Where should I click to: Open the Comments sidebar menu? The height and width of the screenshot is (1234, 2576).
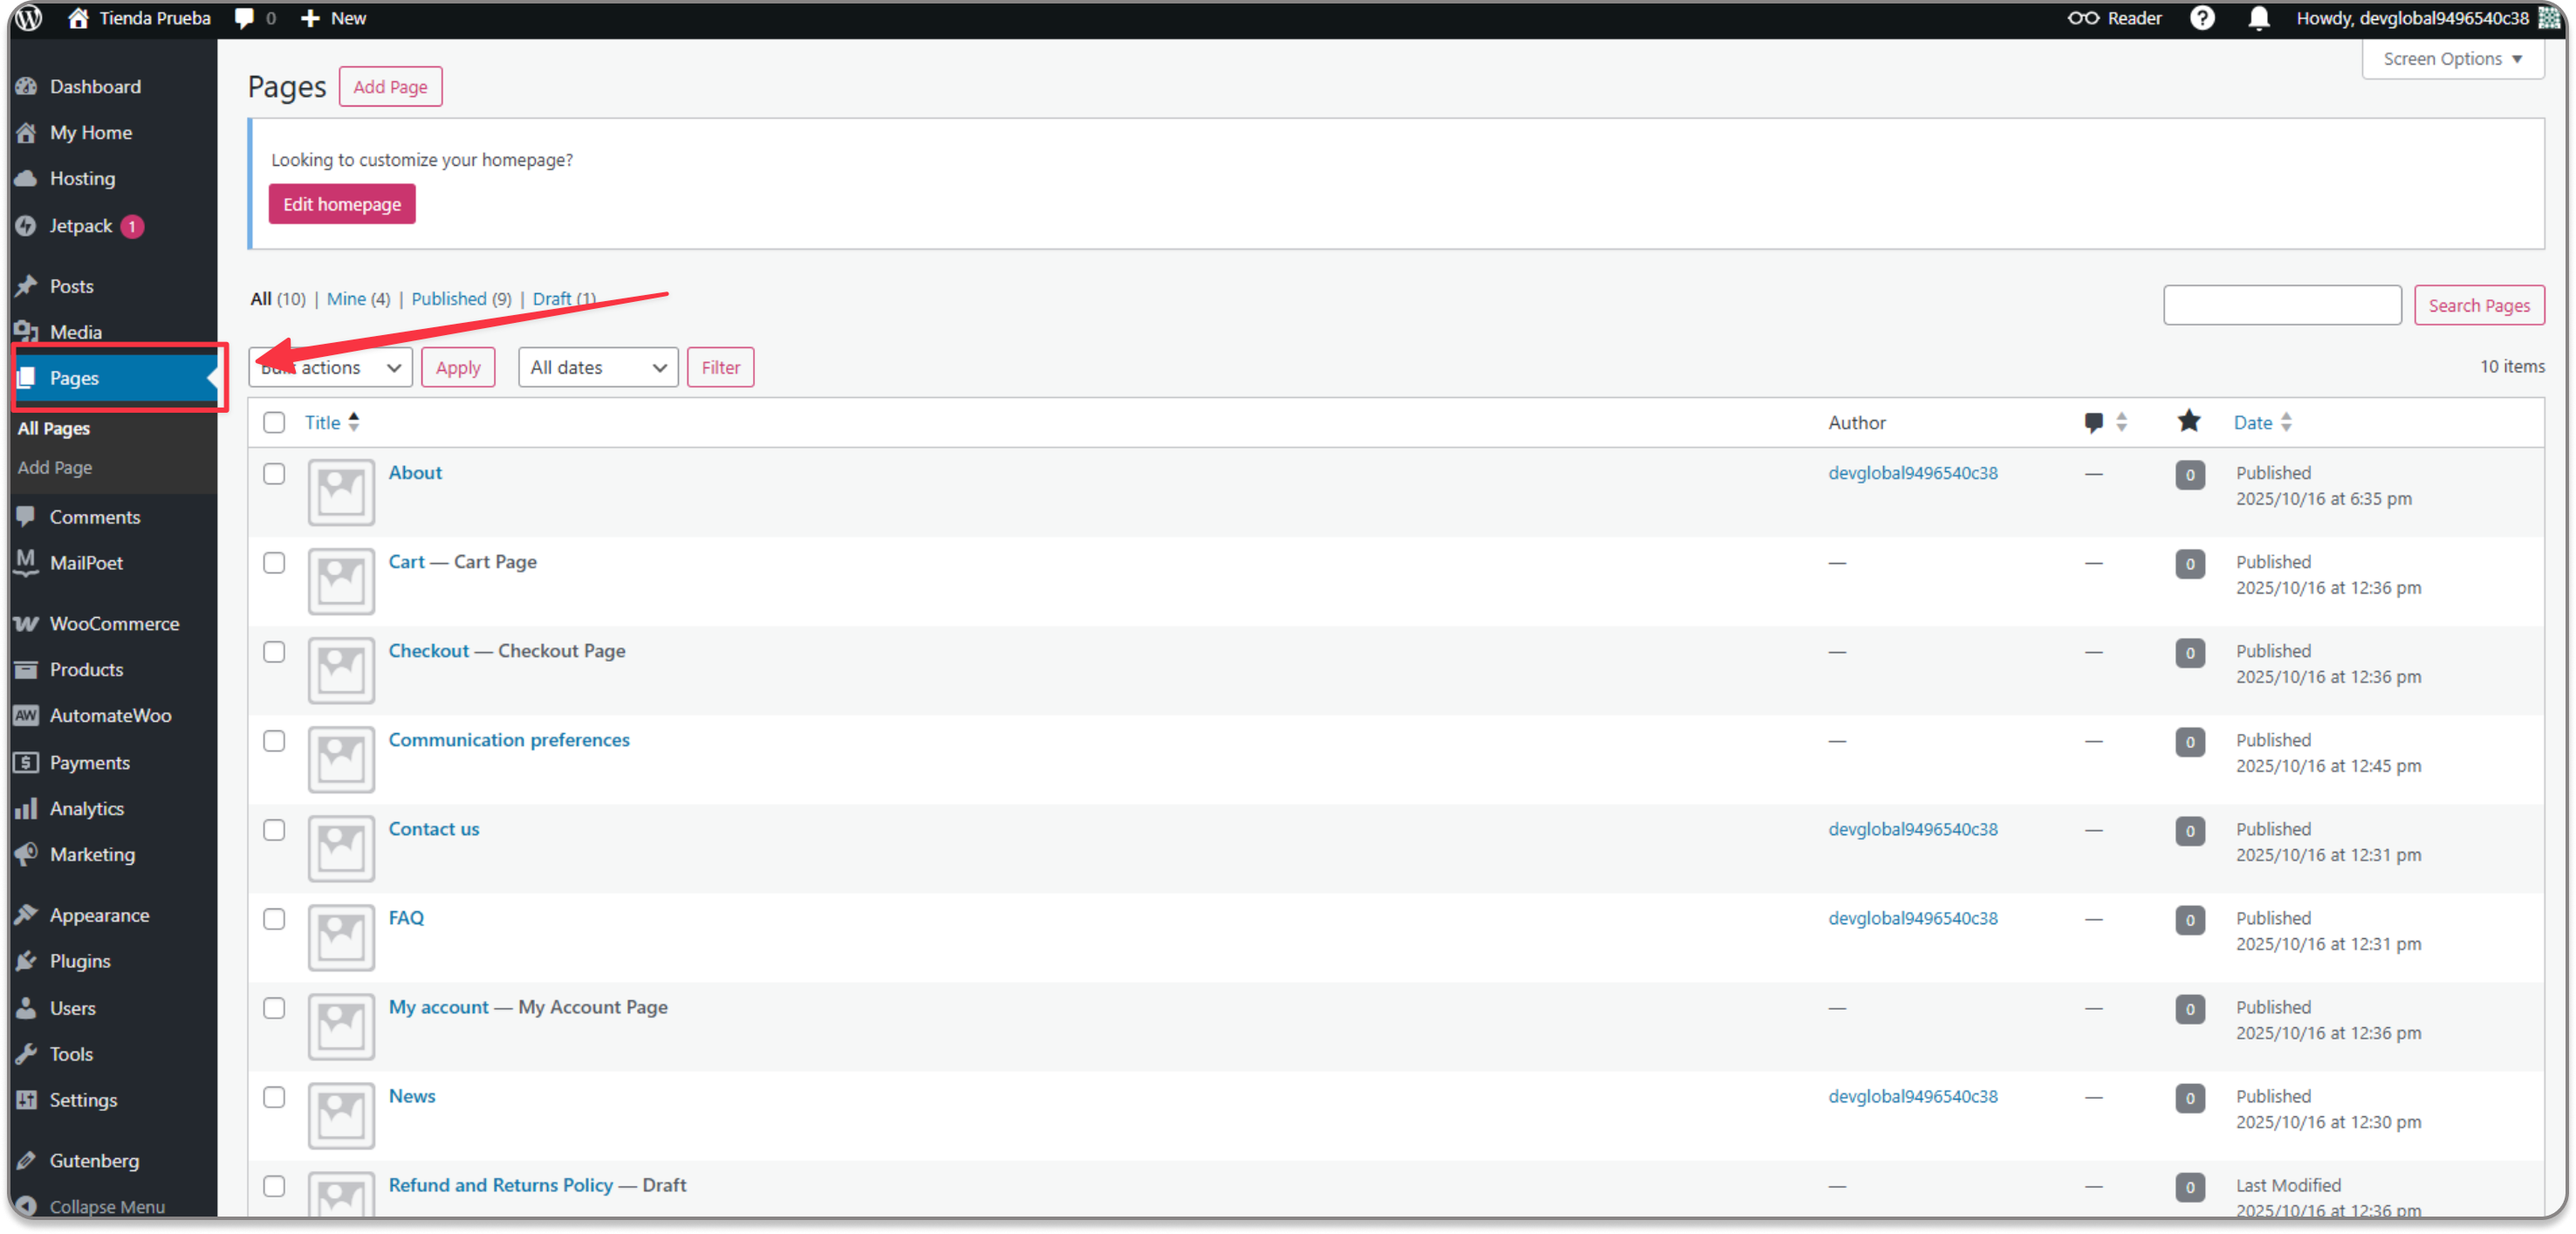pos(114,517)
